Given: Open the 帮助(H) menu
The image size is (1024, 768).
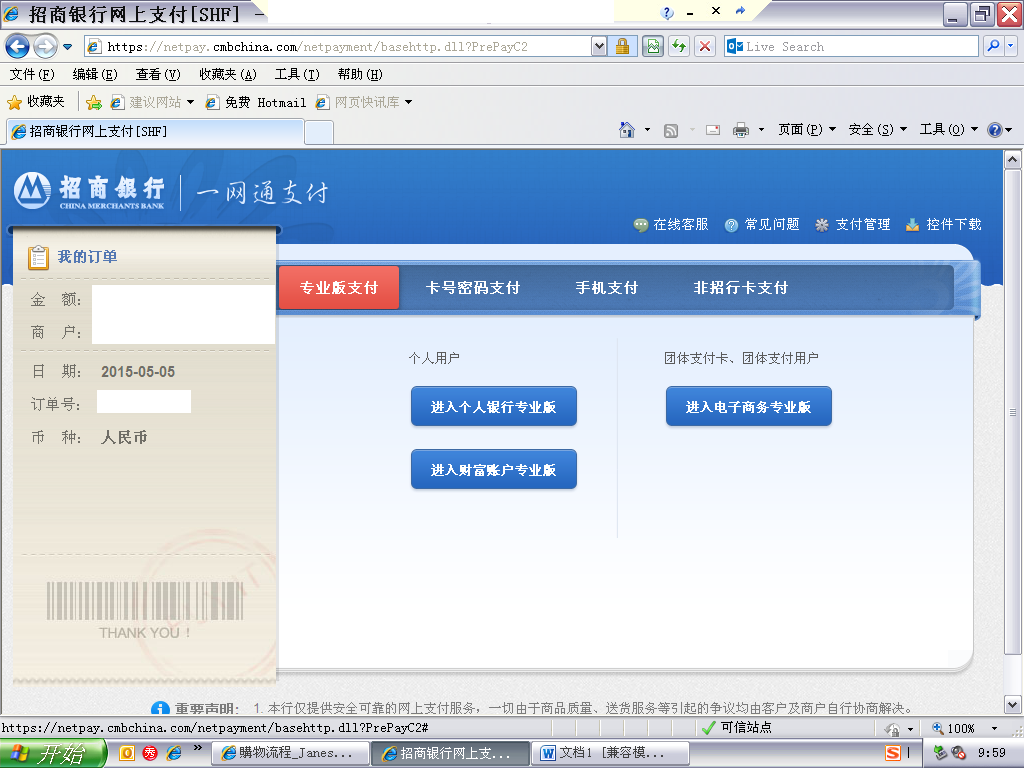Looking at the screenshot, I should [360, 74].
